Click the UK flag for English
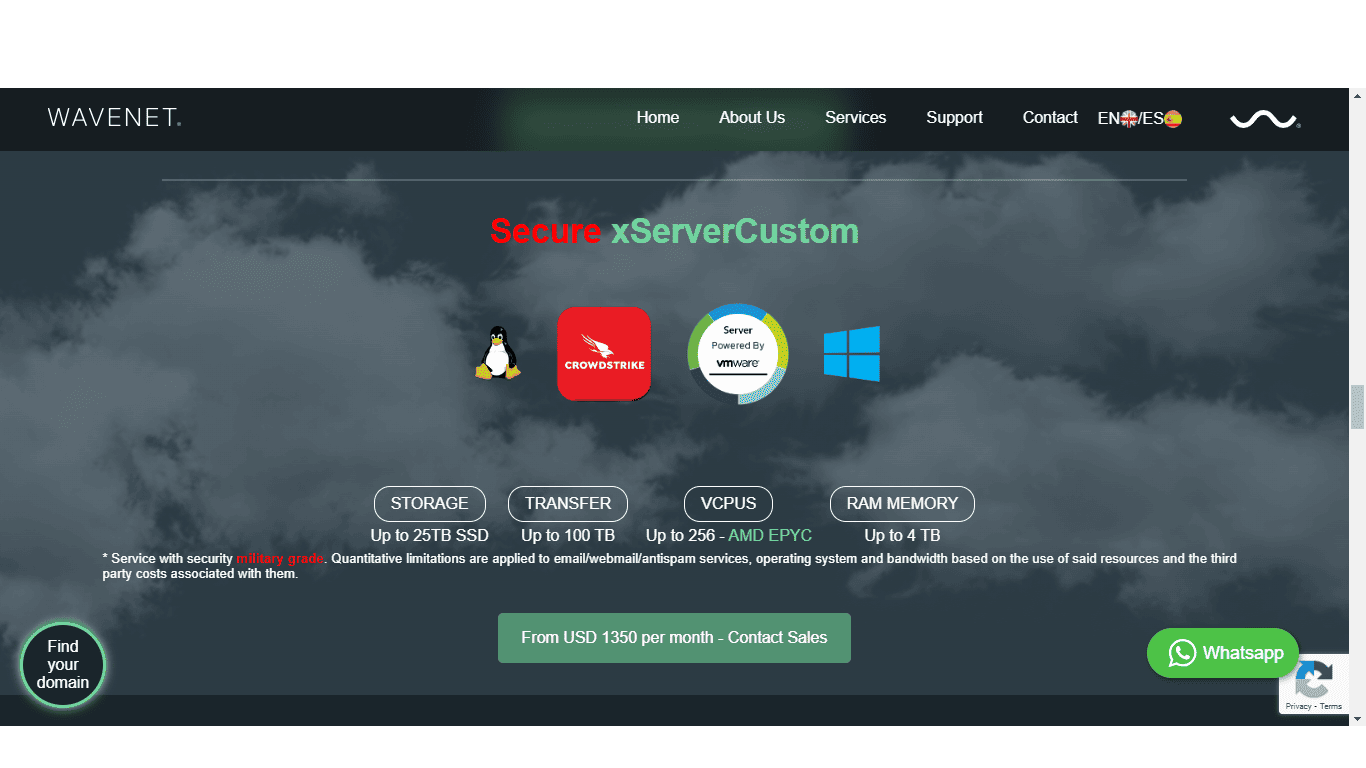Screen dimensions: 1366x768 click(1129, 118)
